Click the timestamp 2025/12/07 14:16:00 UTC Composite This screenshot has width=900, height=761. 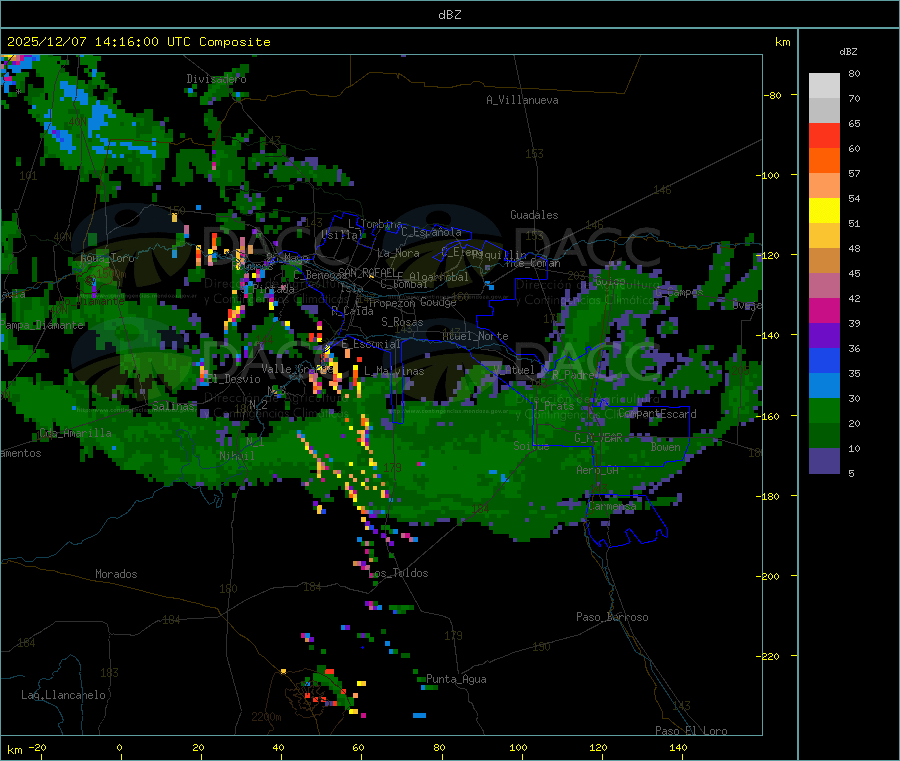138,42
